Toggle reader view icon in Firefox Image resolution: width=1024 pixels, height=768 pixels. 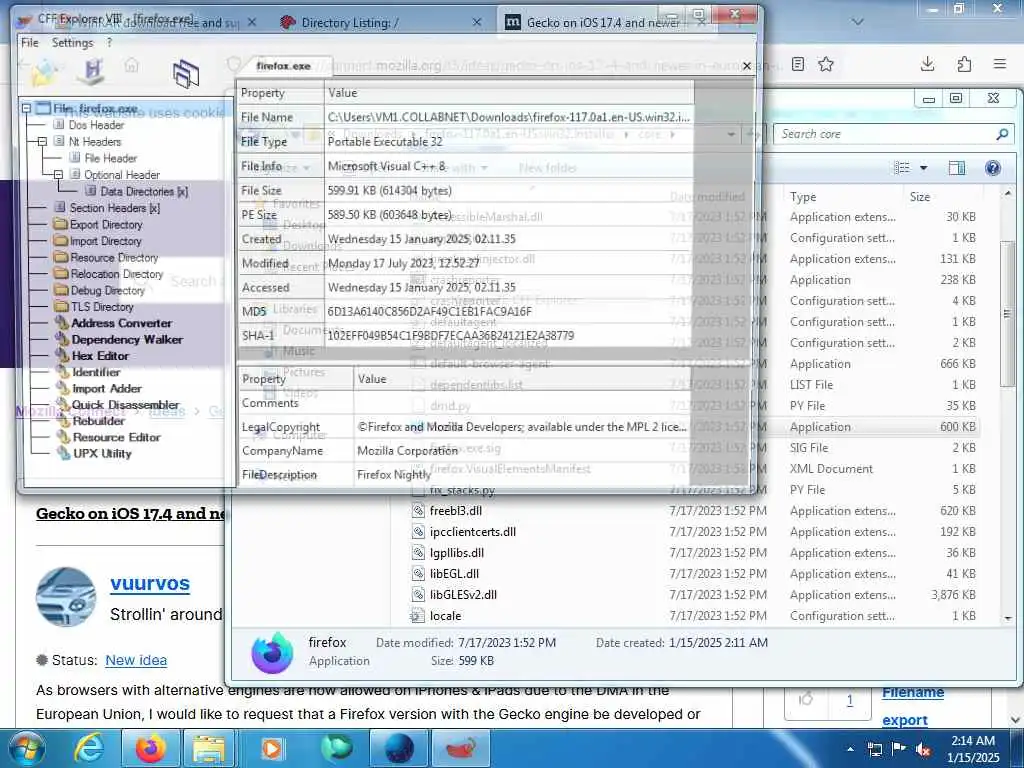(x=797, y=64)
